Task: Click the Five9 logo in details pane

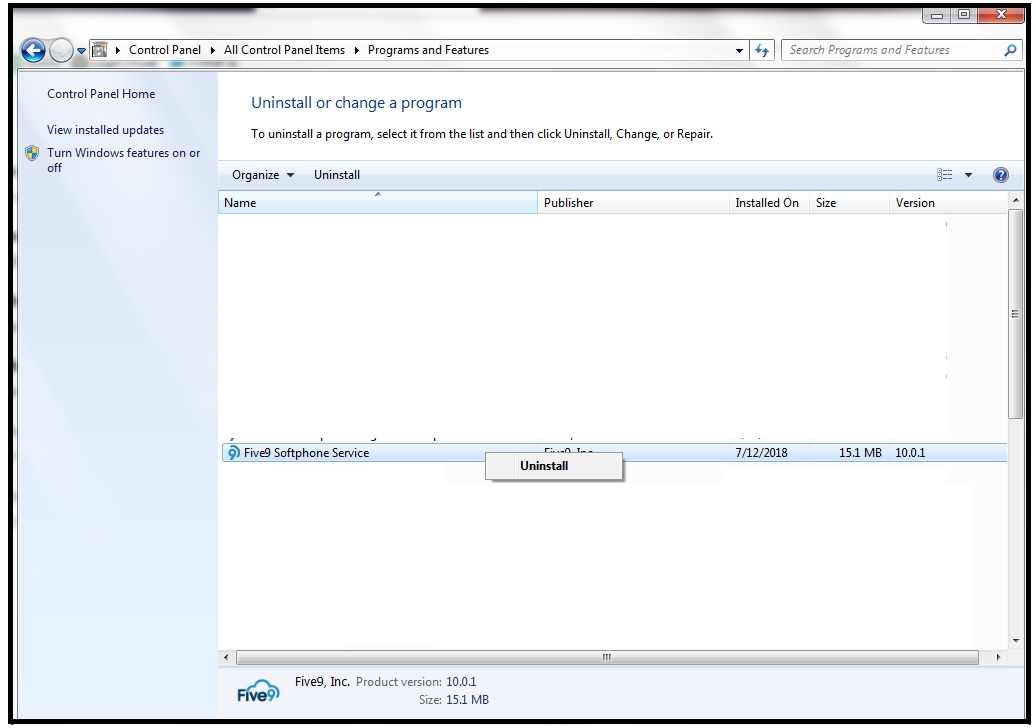Action: [x=258, y=691]
